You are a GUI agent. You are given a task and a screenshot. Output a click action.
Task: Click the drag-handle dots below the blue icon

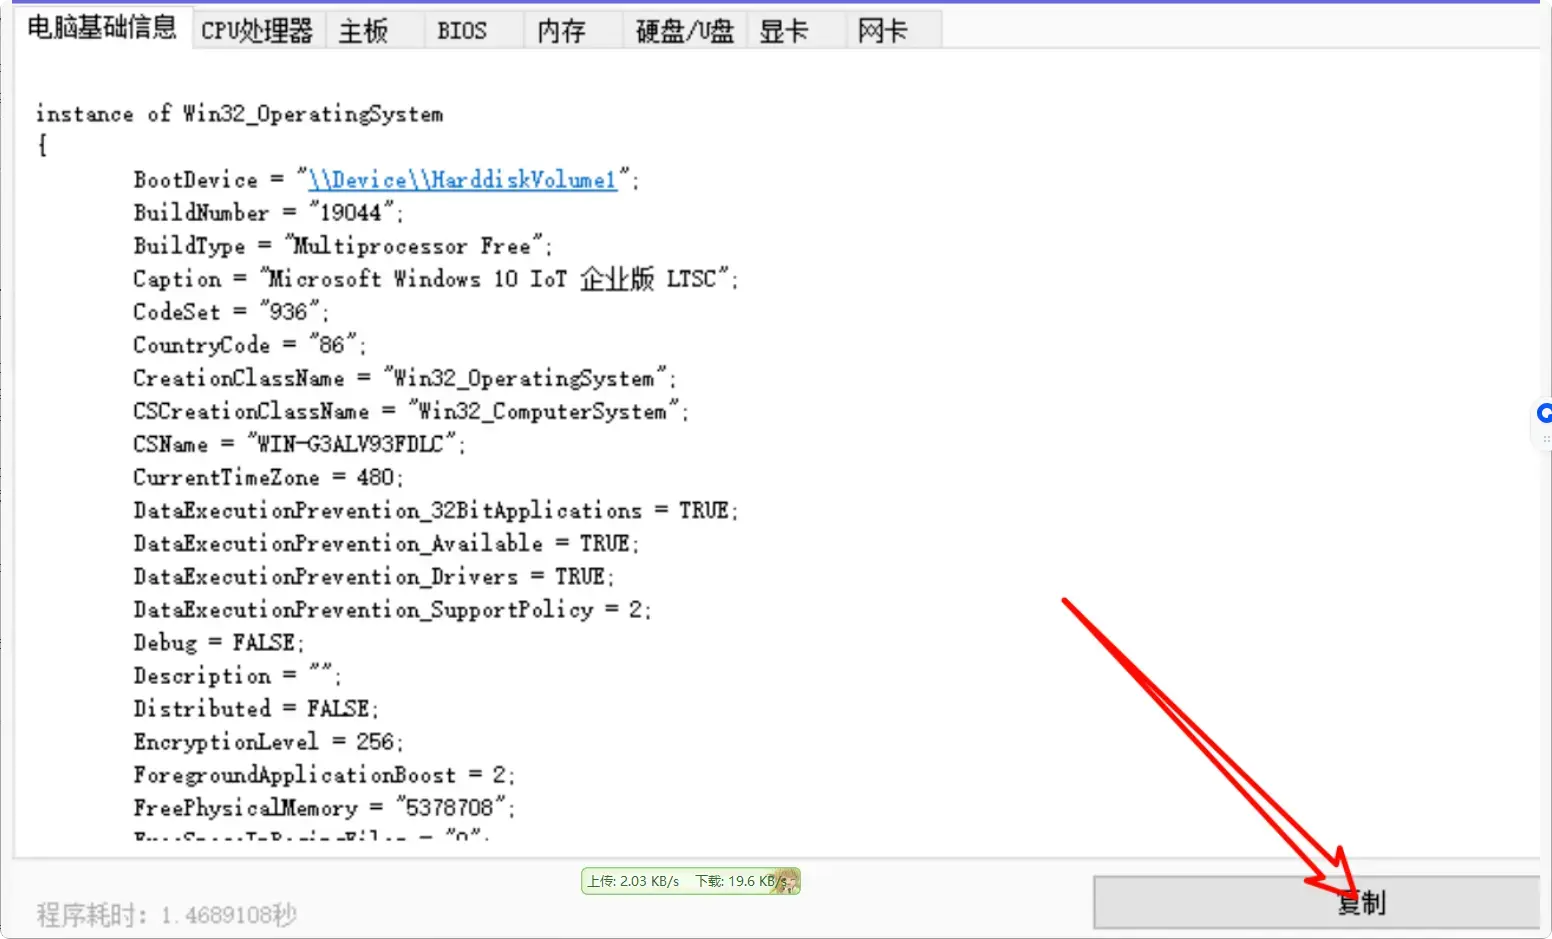(1546, 439)
